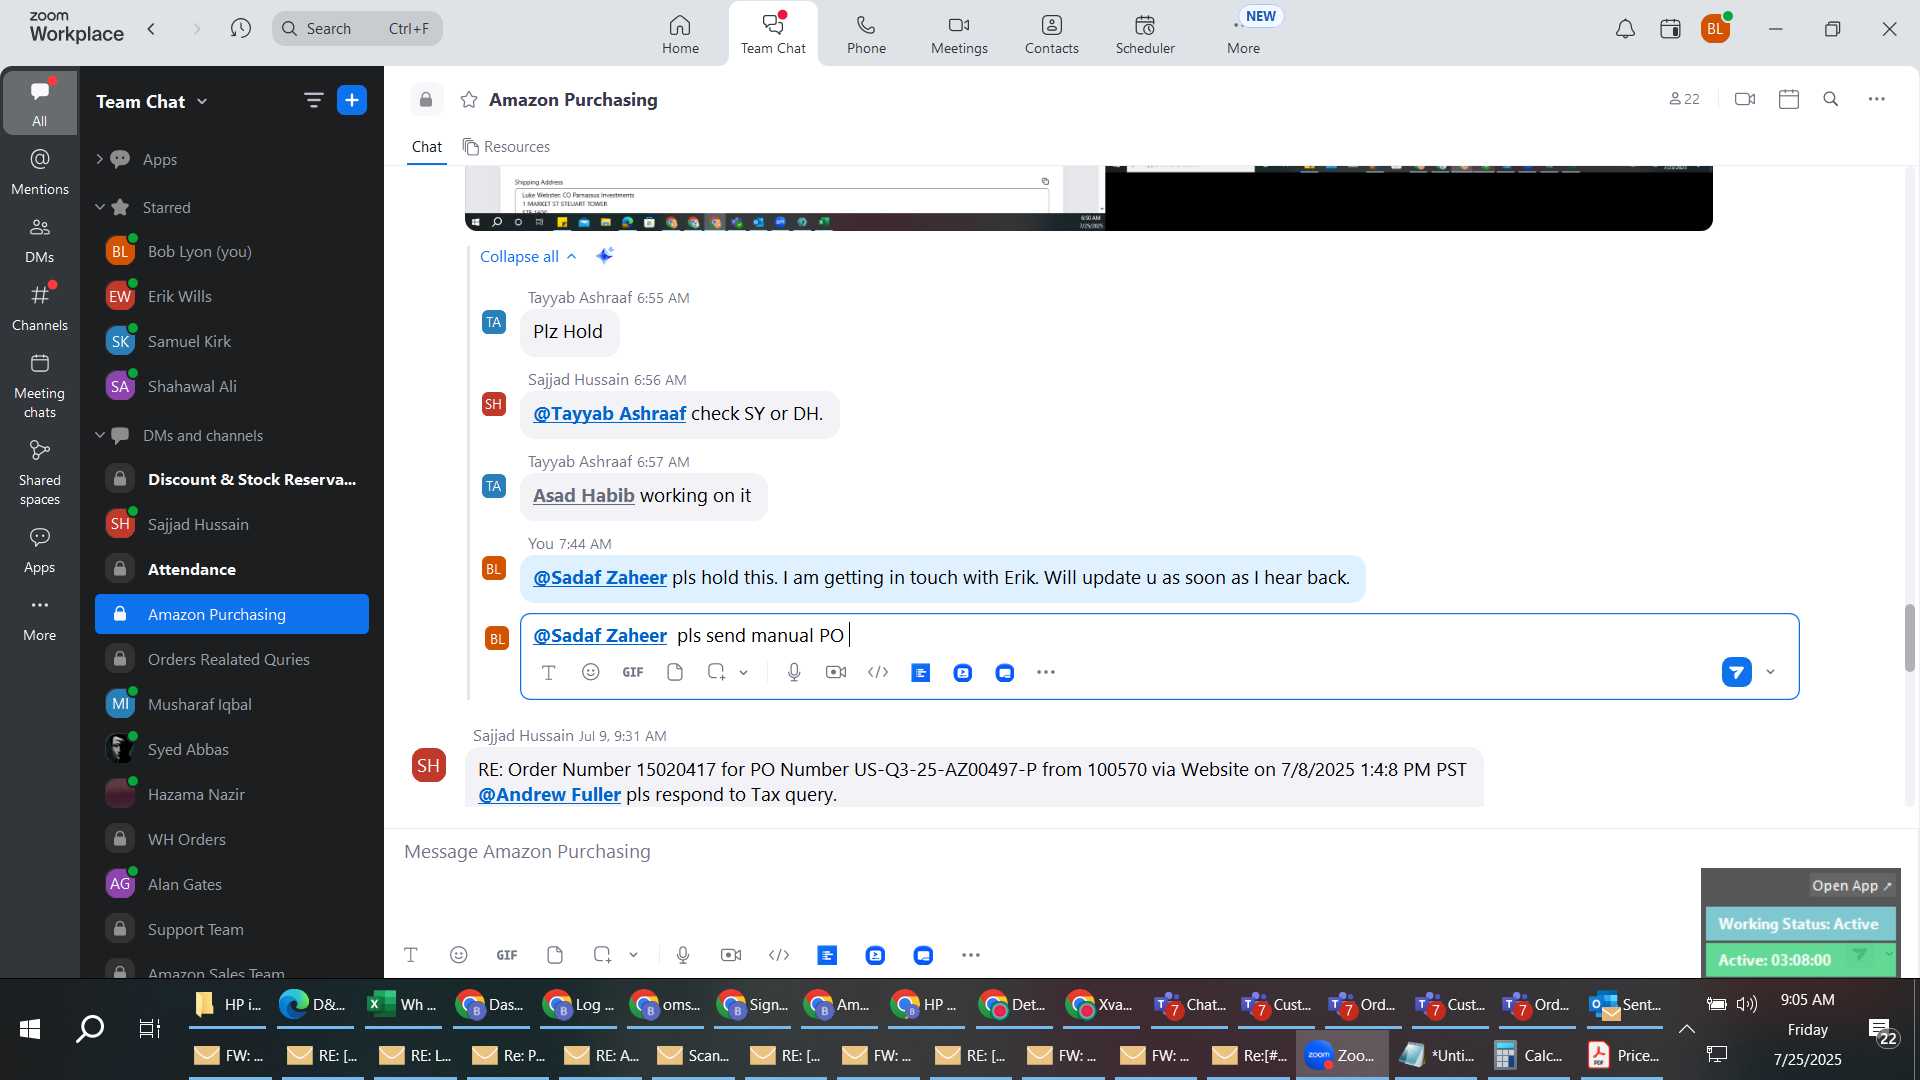The image size is (1920, 1080).
Task: Open chat with Erik Wills
Action: click(x=232, y=297)
